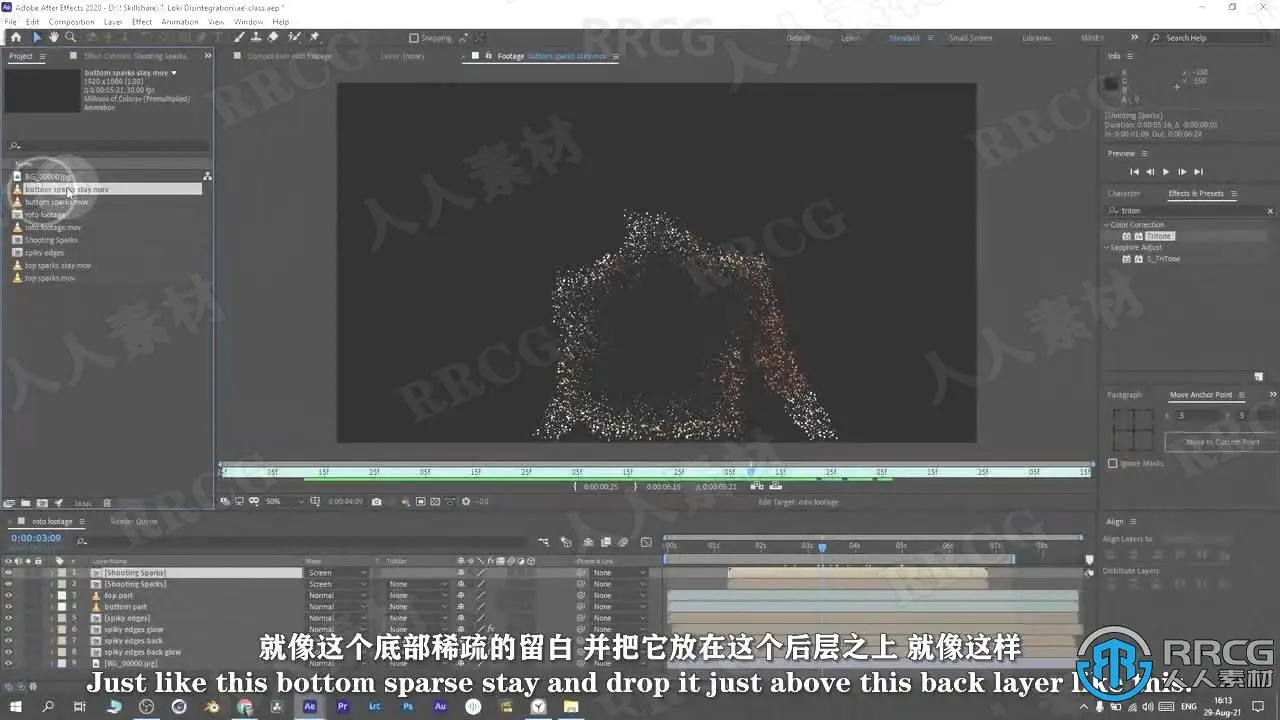Switch to the Character panel tab

(1124, 193)
